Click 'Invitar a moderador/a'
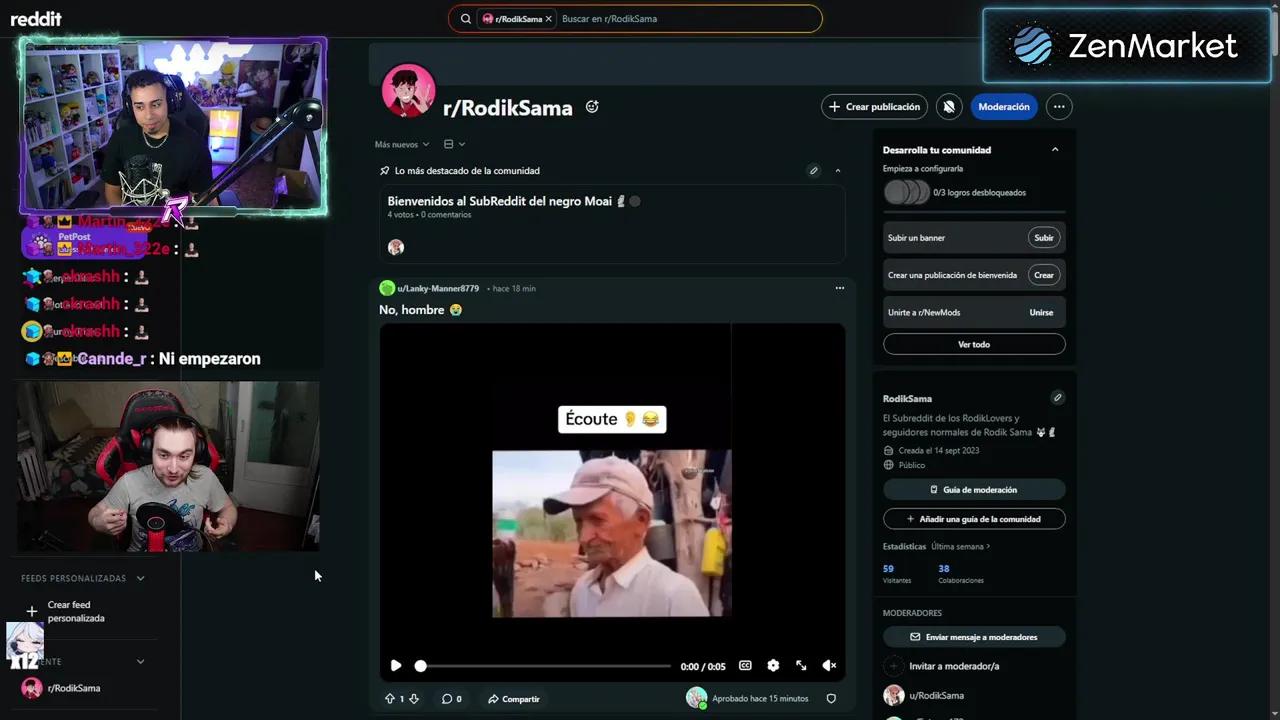Image resolution: width=1280 pixels, height=720 pixels. 942,666
